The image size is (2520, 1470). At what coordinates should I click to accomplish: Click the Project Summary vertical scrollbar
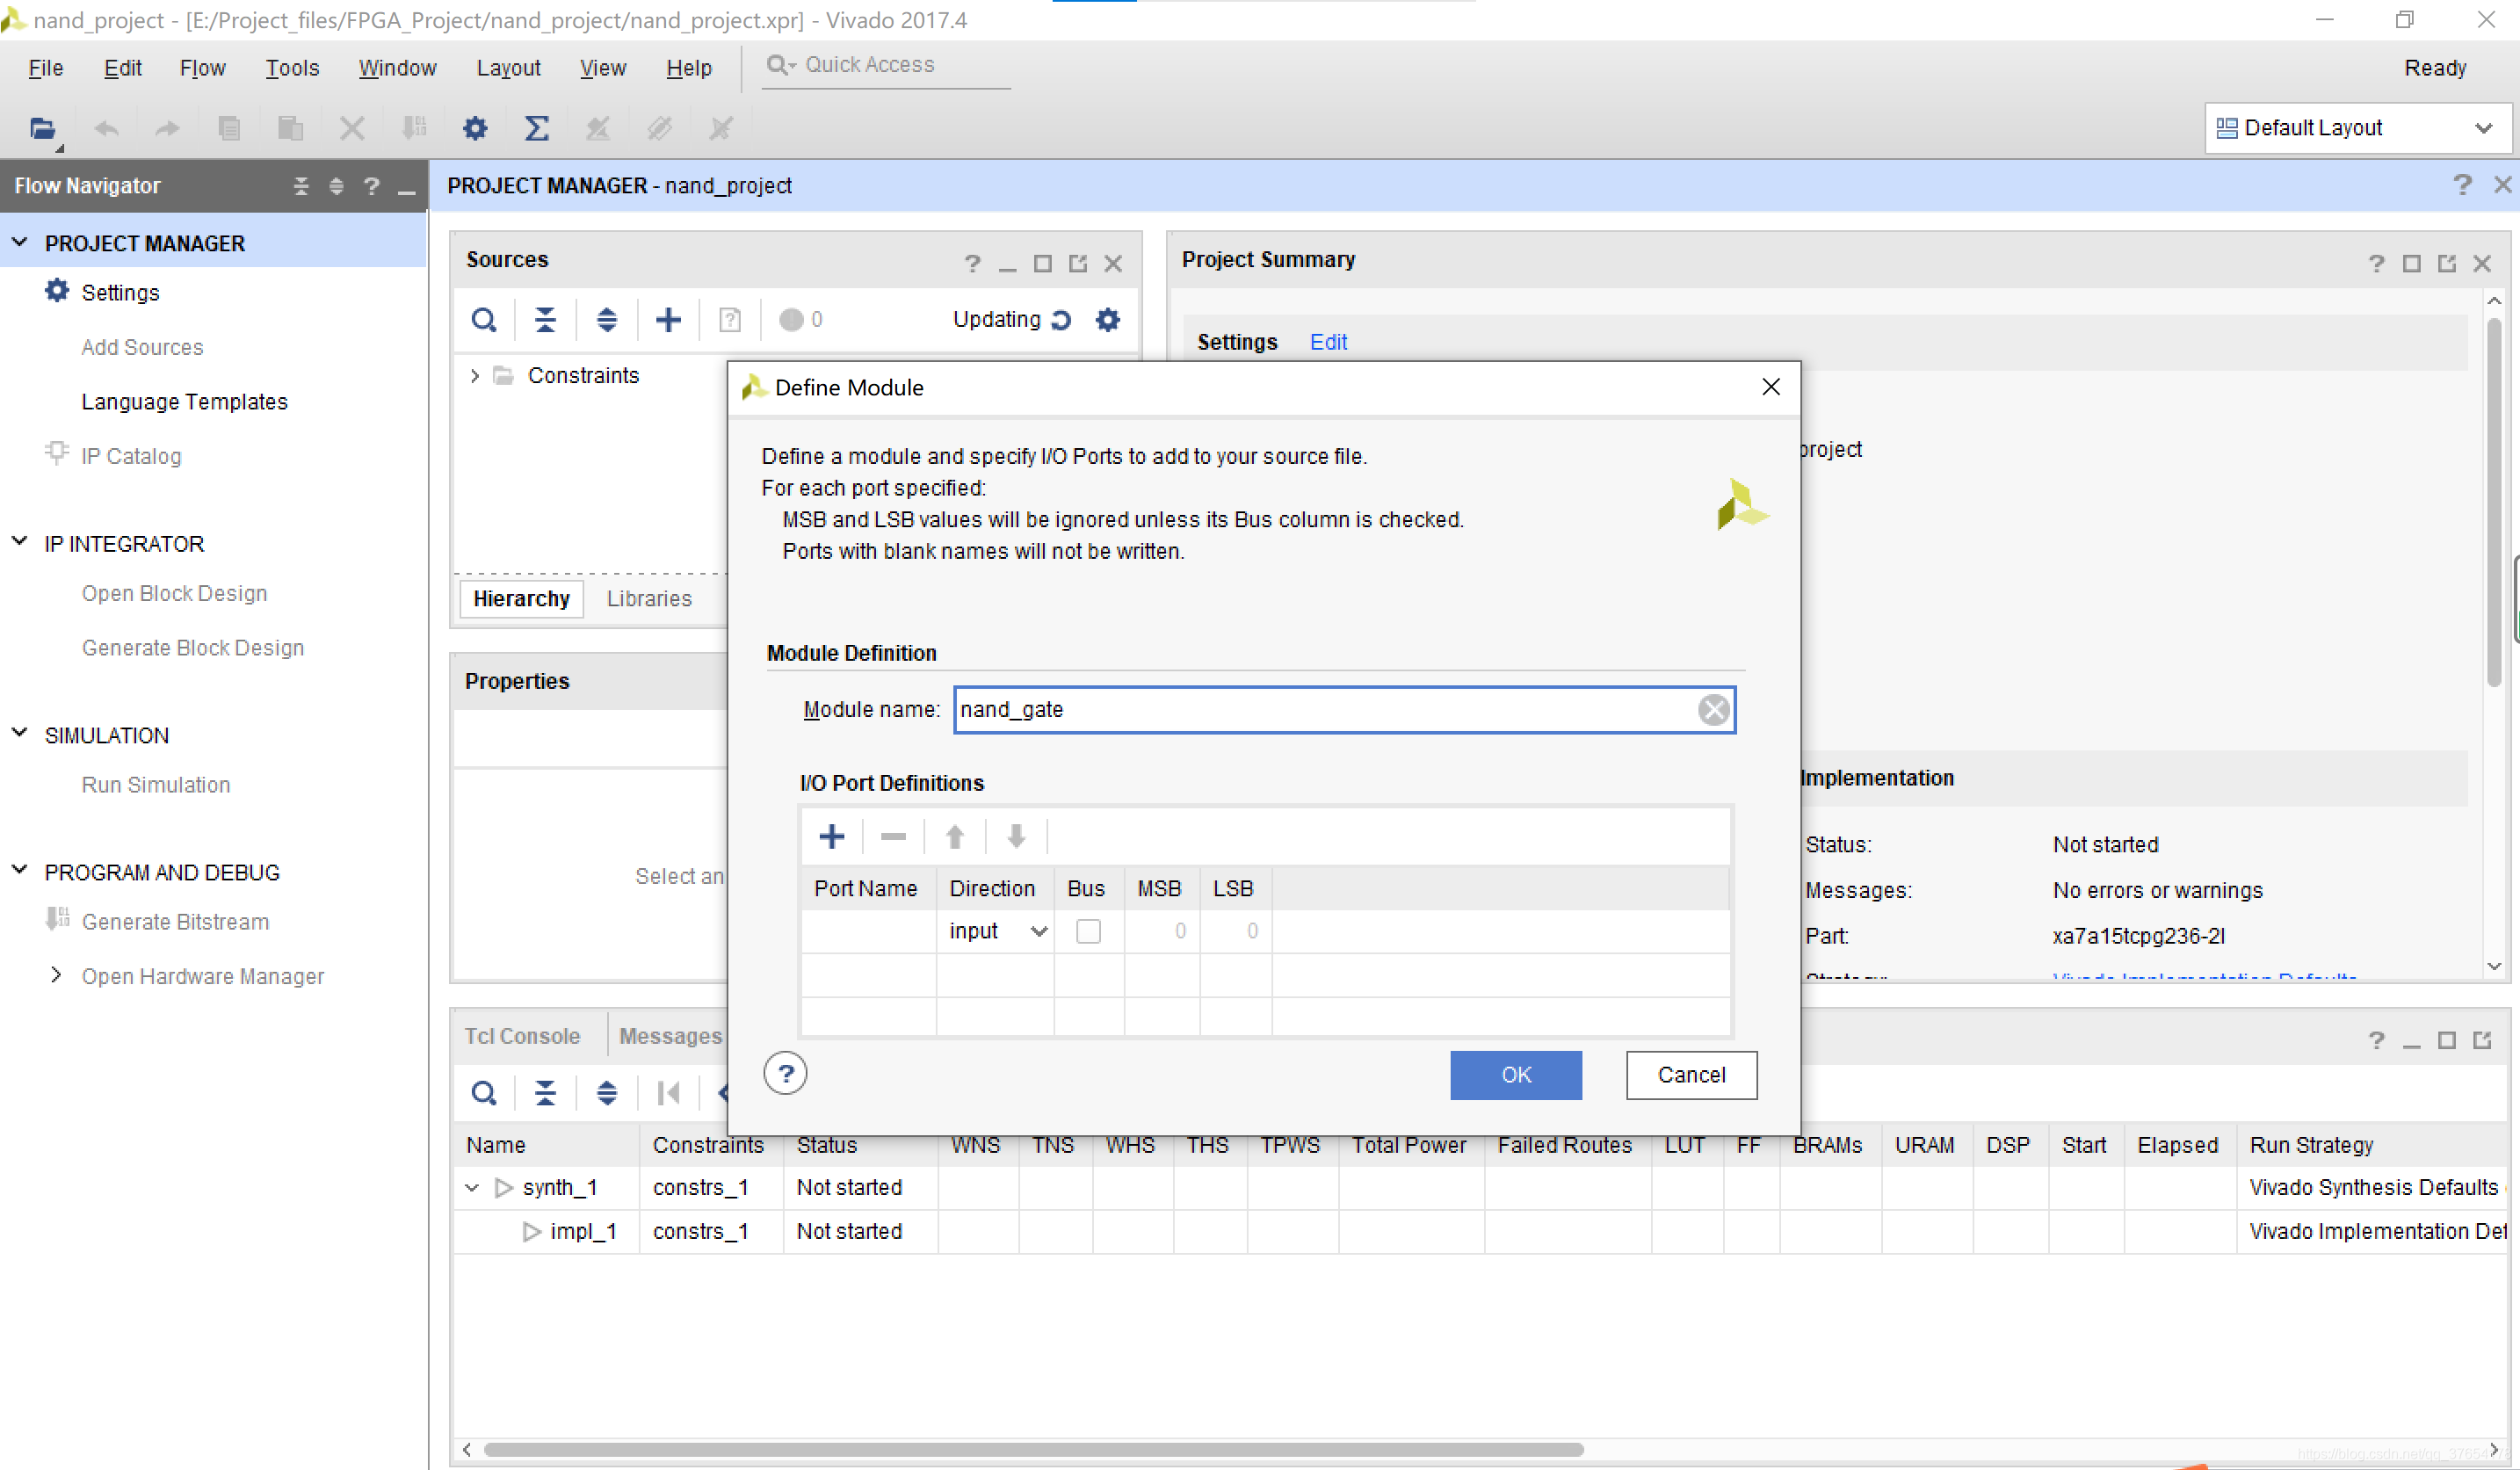click(2494, 502)
